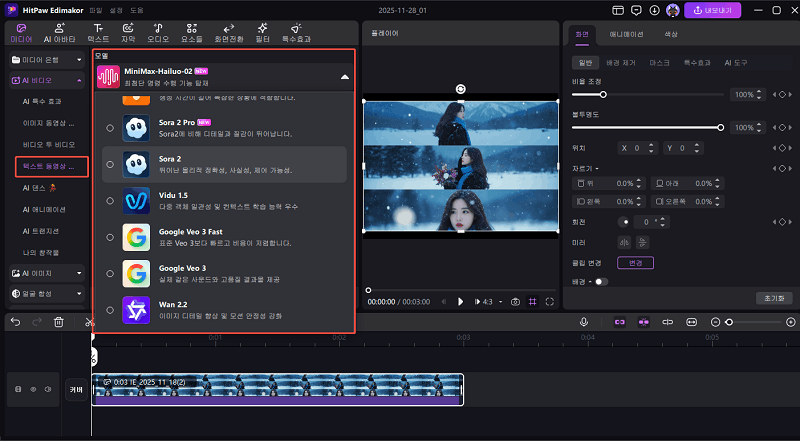Open the AI 댄스 item in the sidebar
This screenshot has height=441, width=800.
[40, 188]
